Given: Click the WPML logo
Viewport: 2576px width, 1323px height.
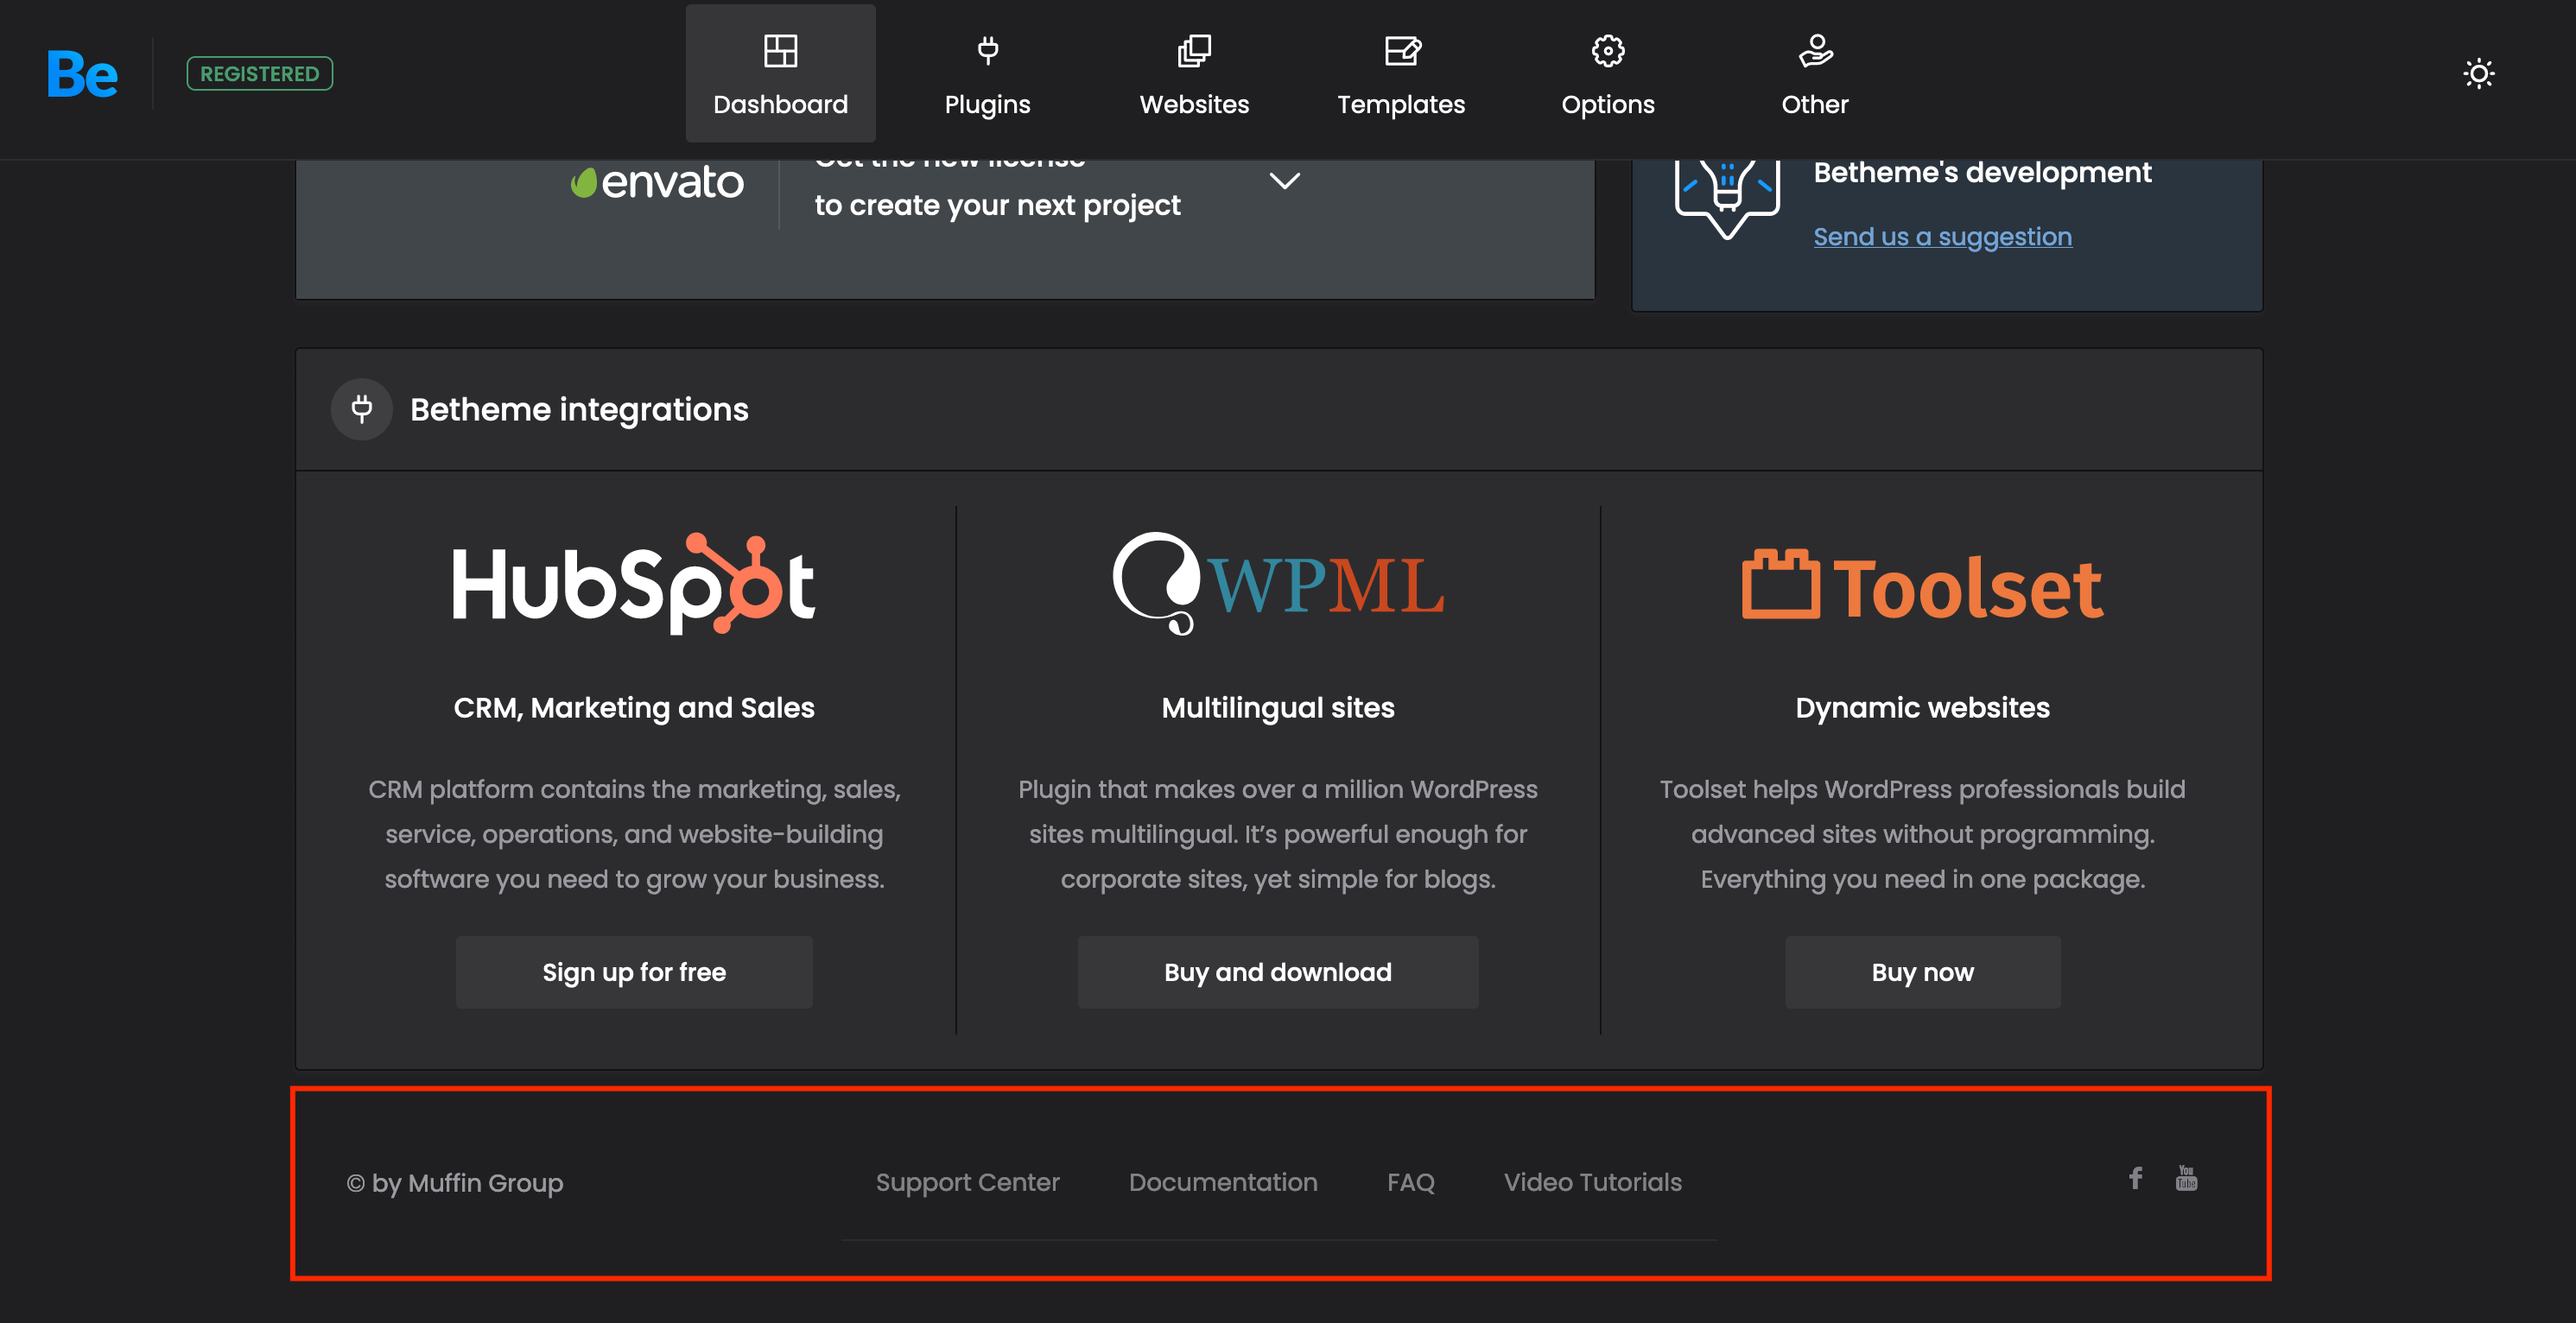Looking at the screenshot, I should point(1277,585).
